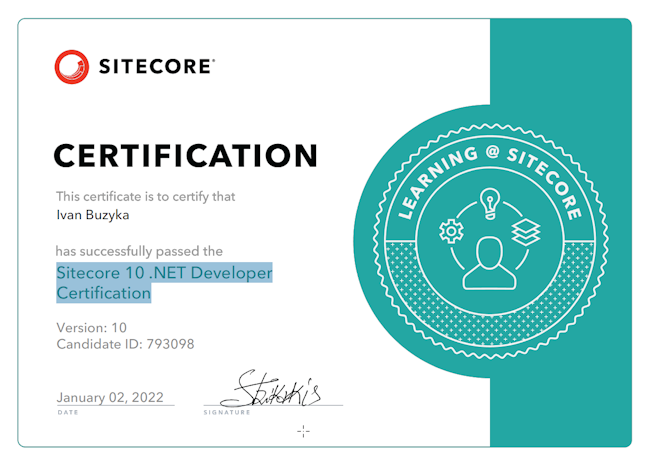Click highlighted word 'Certification' below title

coord(104,293)
